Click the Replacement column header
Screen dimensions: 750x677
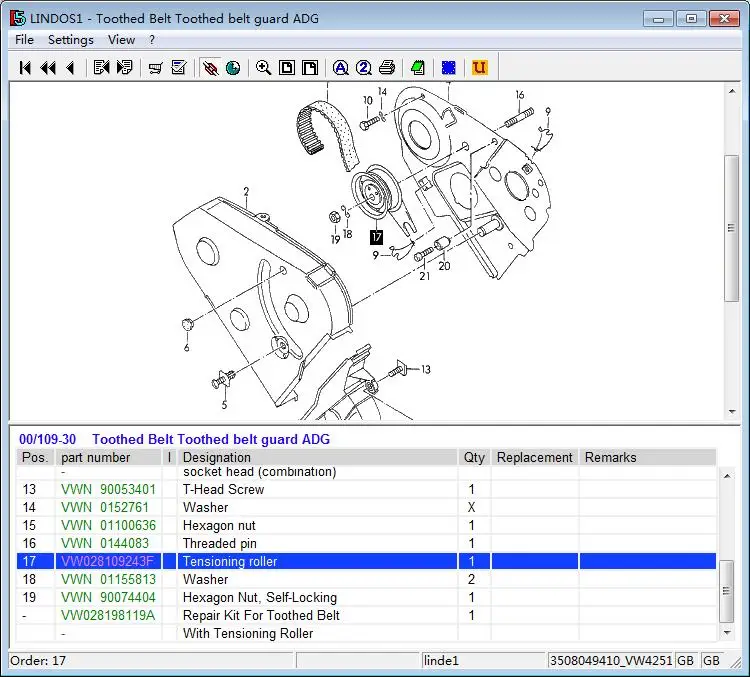pos(534,457)
